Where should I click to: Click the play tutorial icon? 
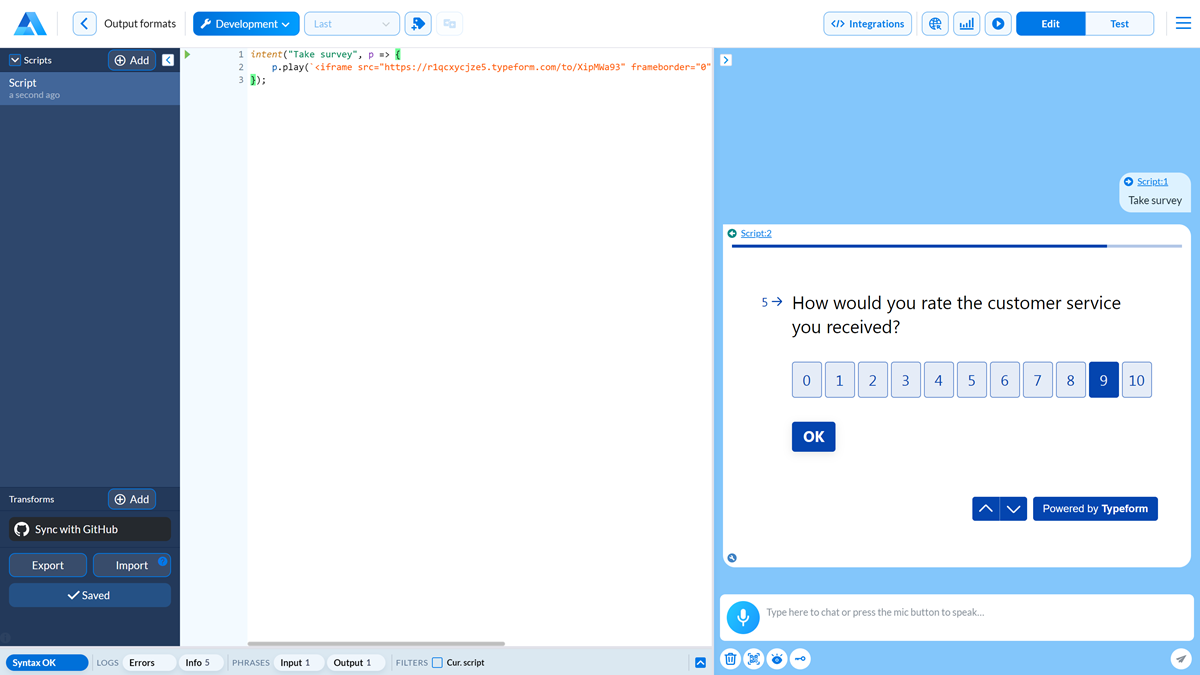[997, 24]
